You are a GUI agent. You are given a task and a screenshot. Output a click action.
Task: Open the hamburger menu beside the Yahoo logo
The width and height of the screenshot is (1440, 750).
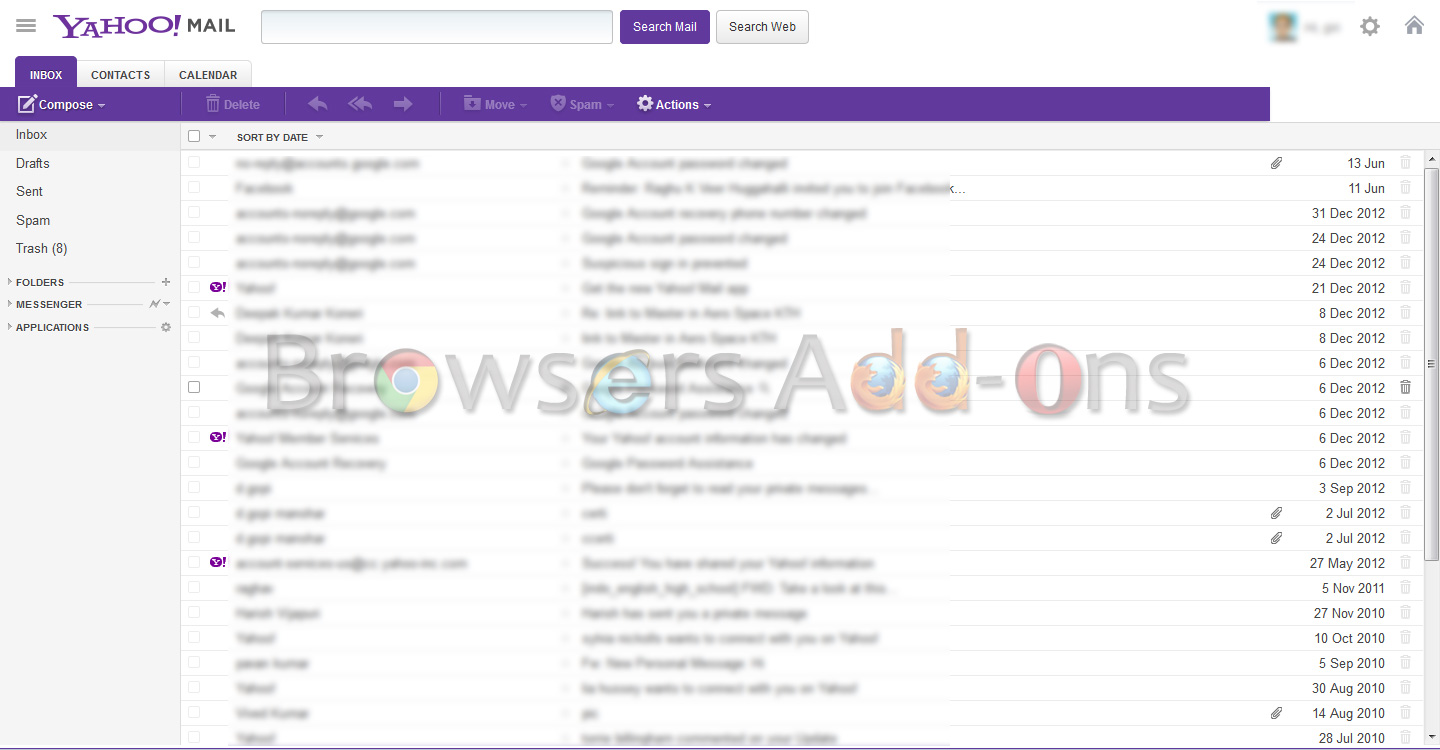point(26,26)
